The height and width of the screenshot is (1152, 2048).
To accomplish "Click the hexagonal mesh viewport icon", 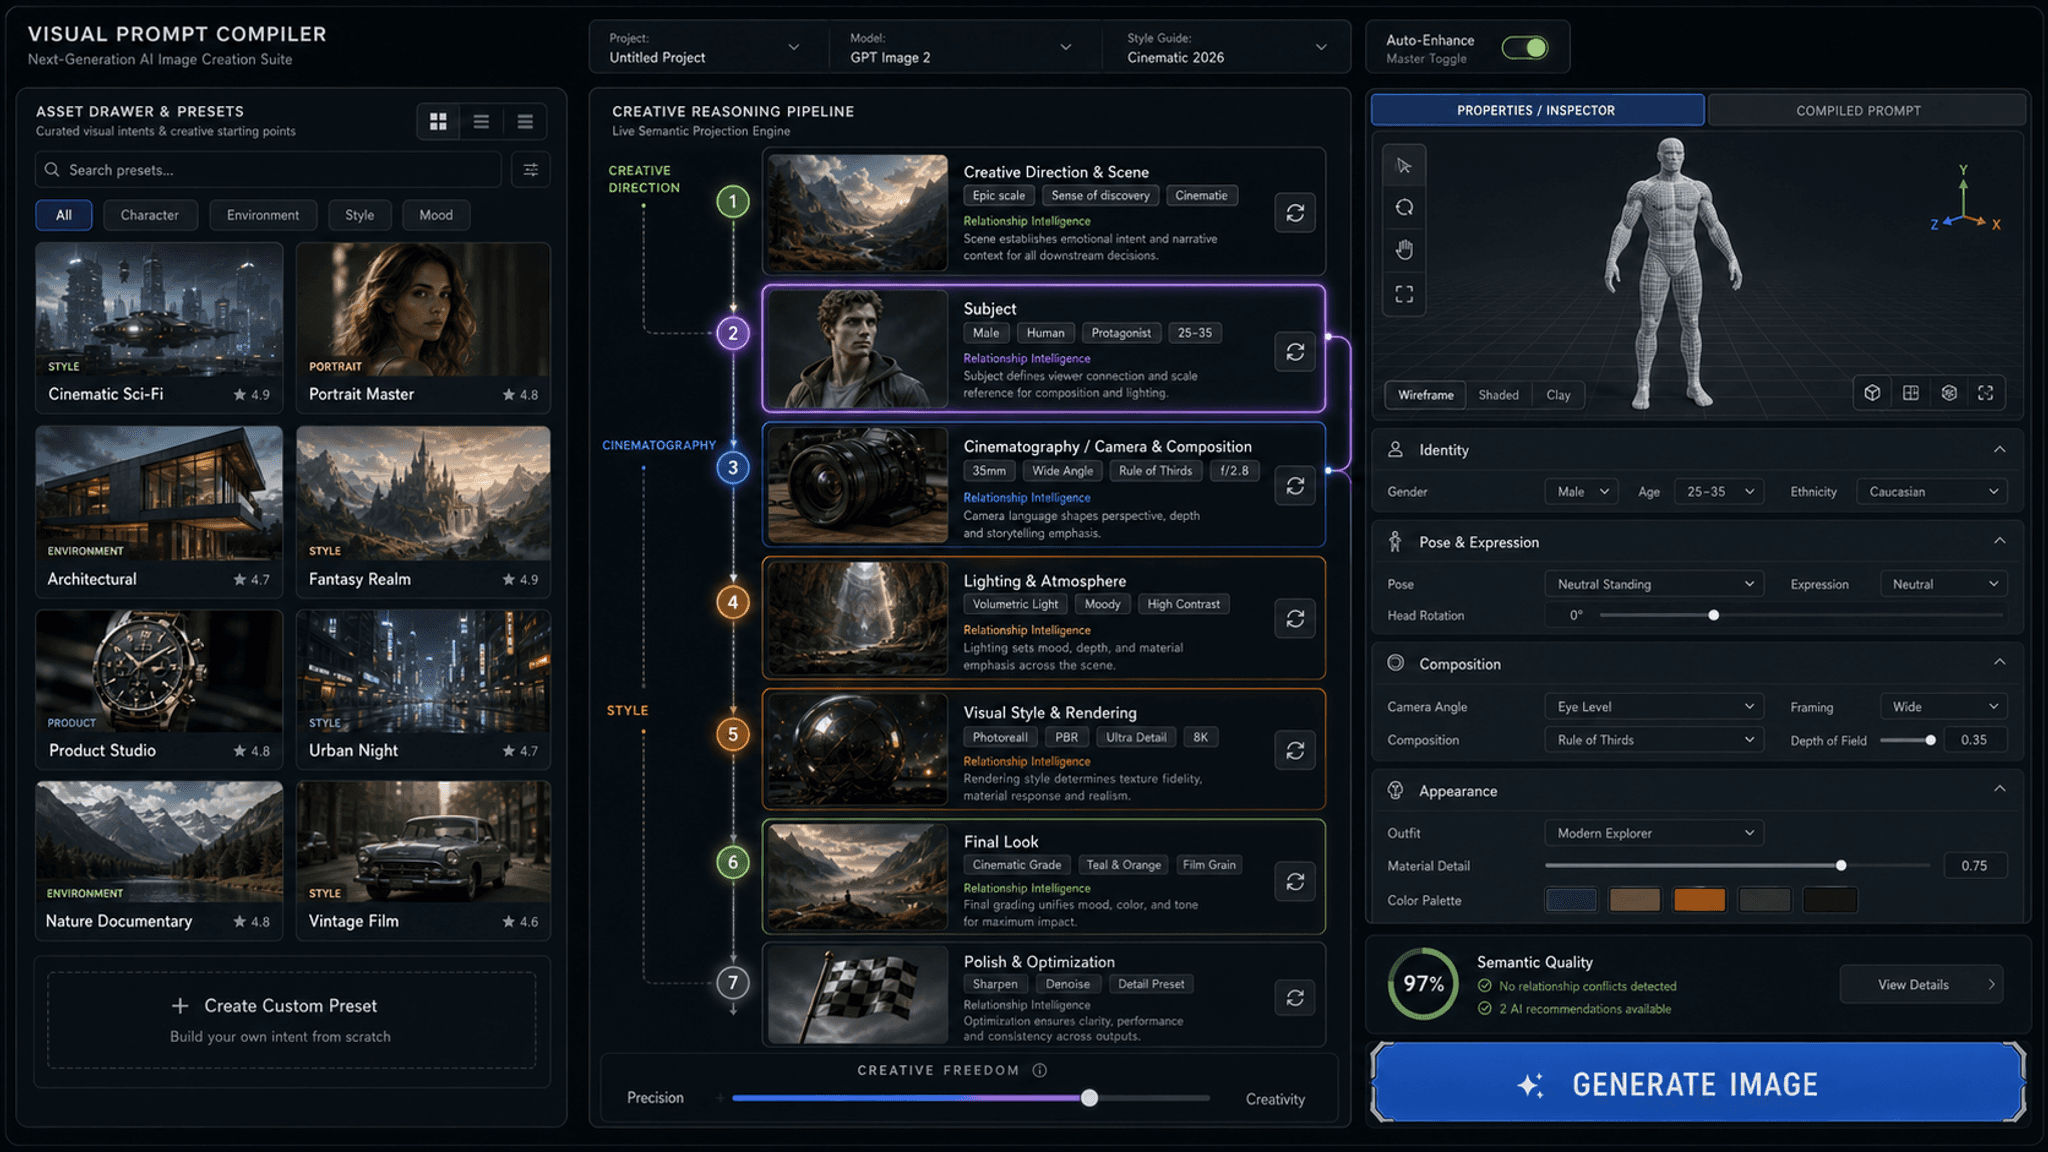I will tap(1948, 393).
